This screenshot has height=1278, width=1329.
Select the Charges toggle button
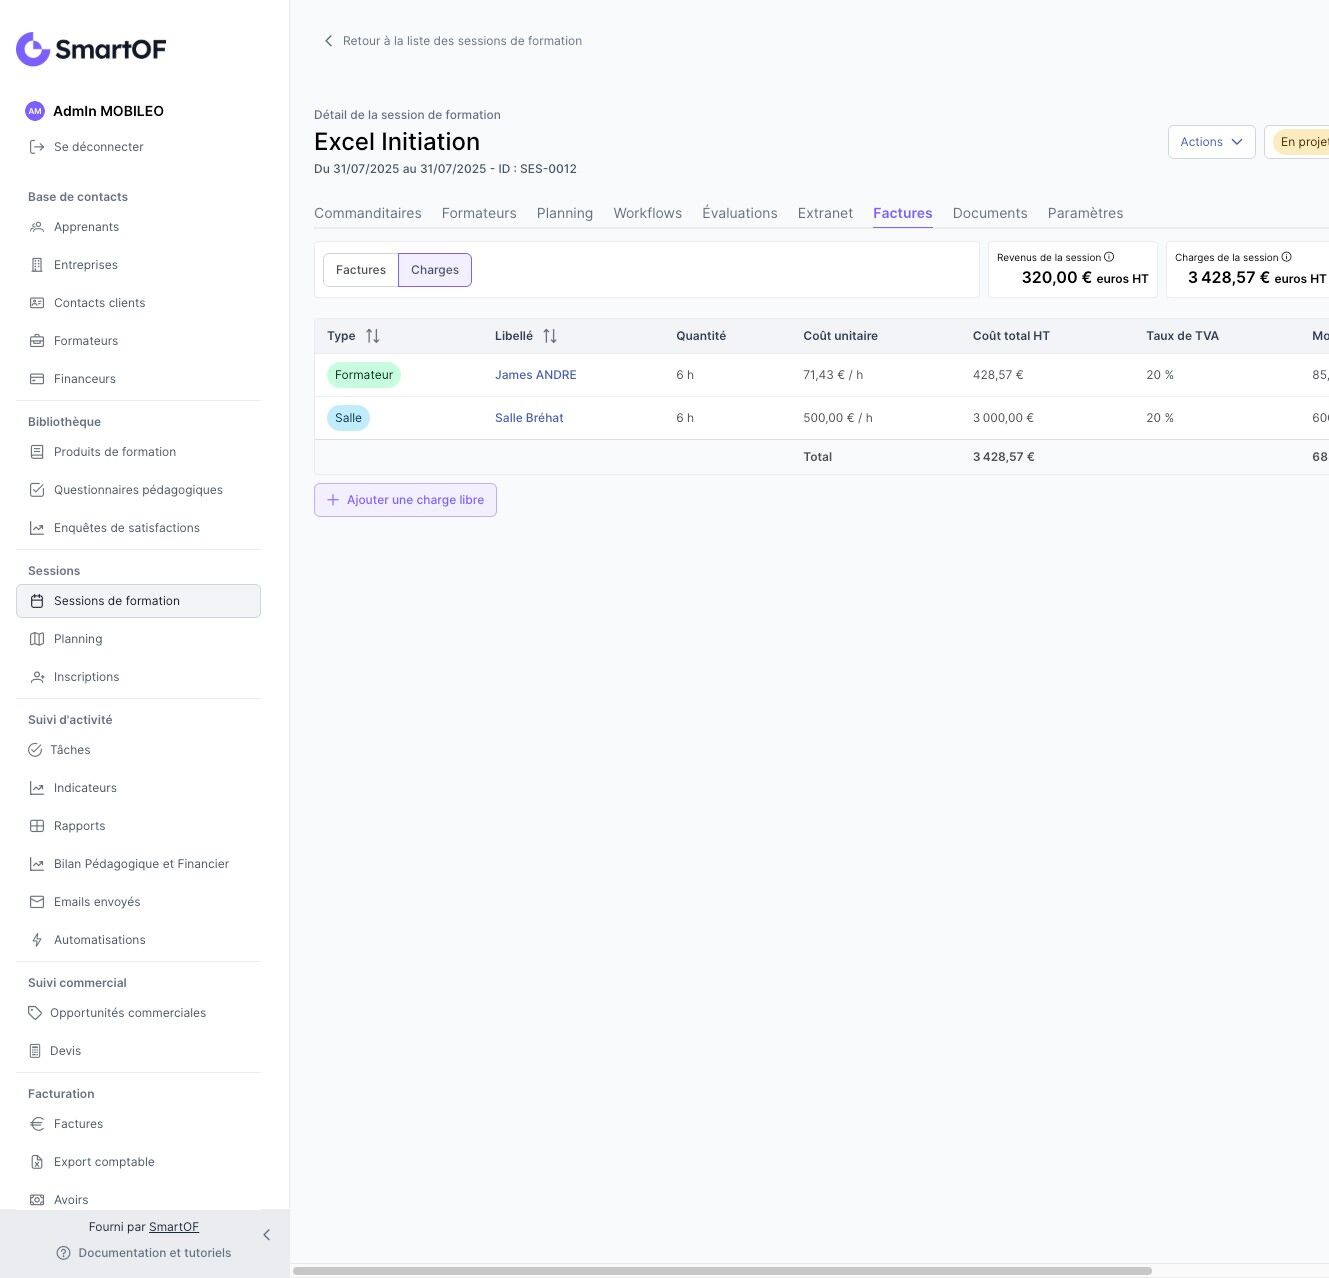pos(435,270)
